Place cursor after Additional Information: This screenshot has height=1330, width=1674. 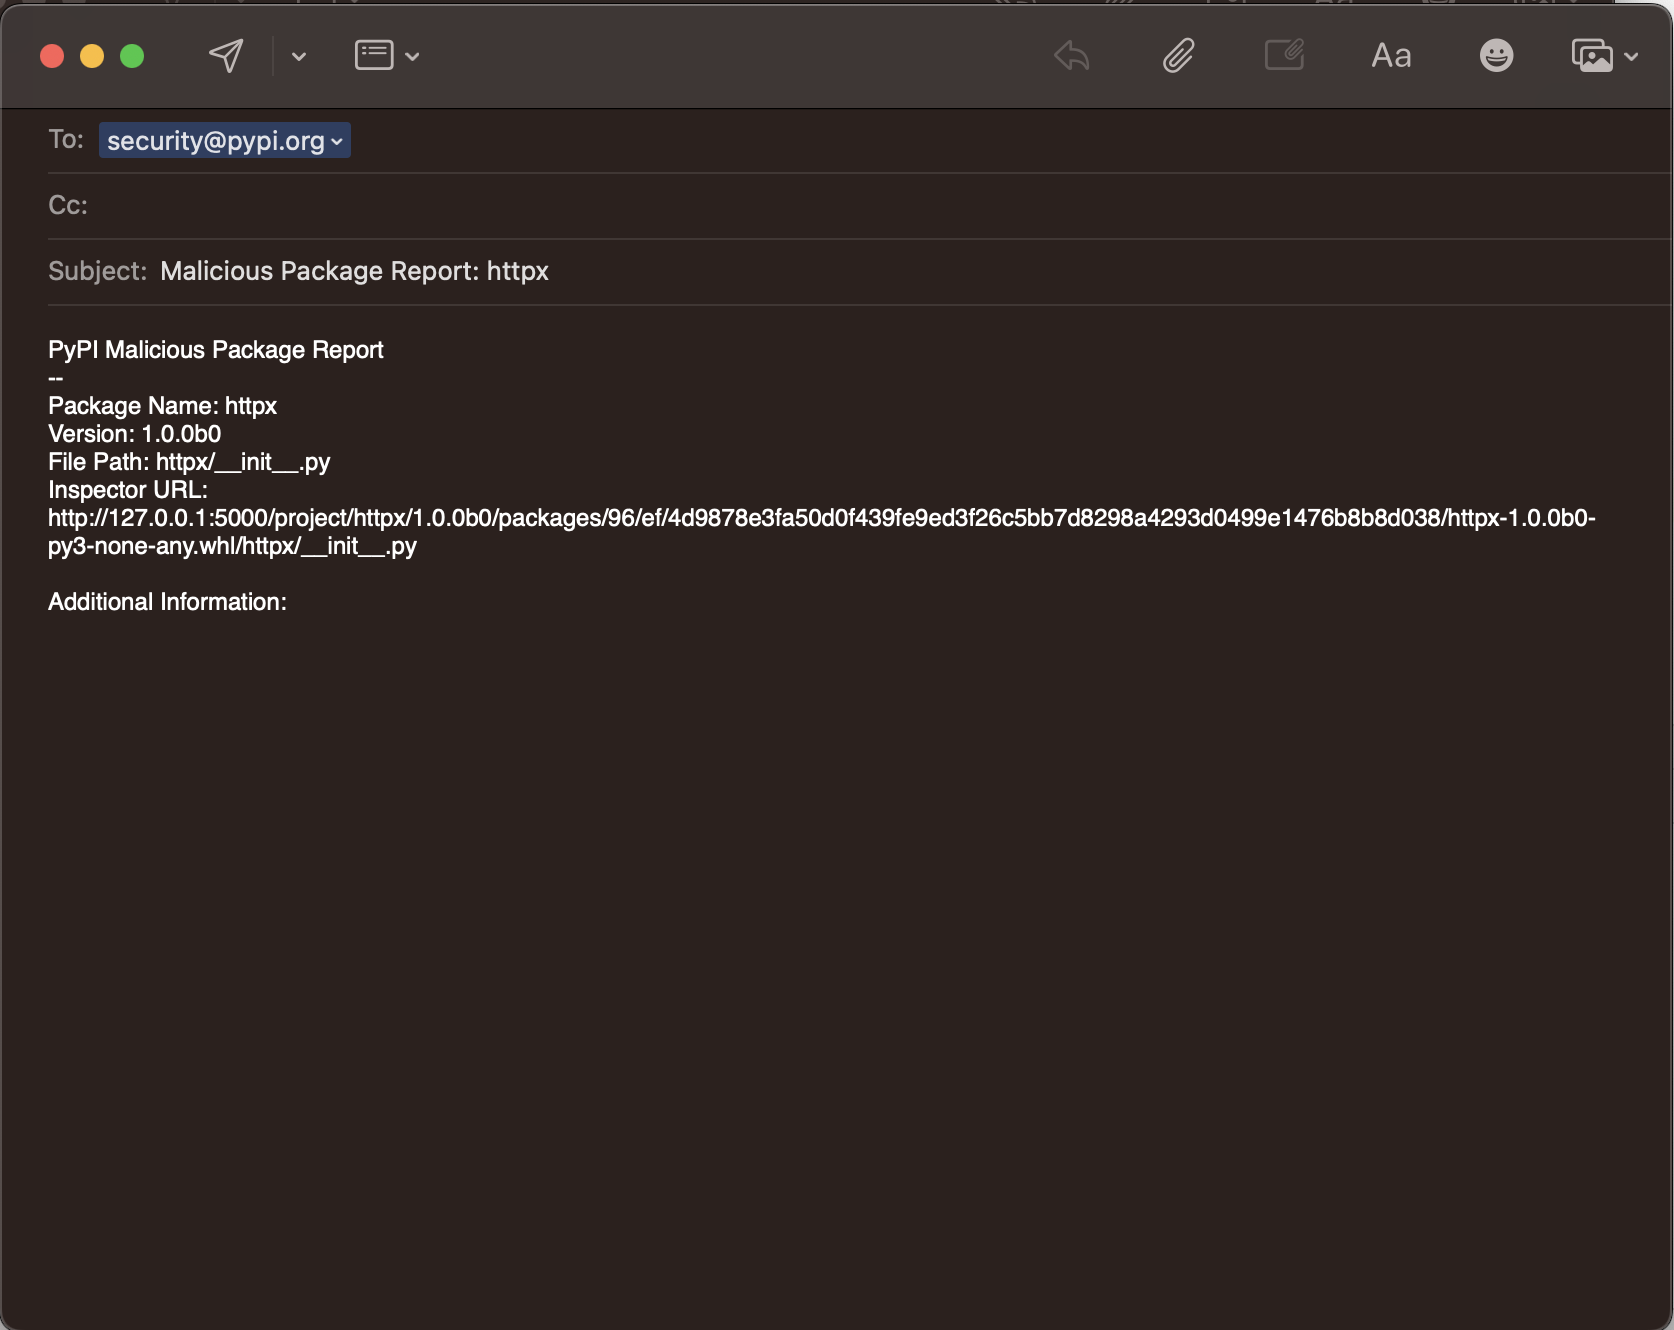pos(289,602)
